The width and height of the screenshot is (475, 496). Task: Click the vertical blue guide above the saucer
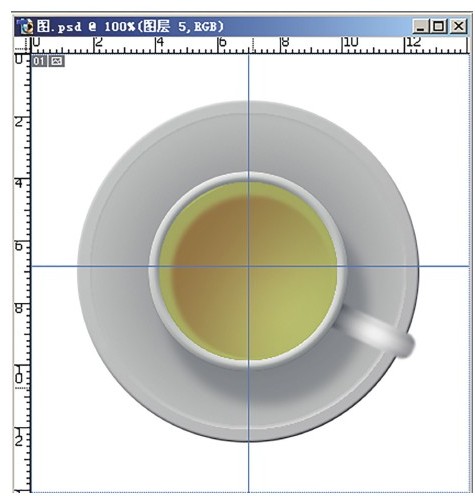point(248,77)
